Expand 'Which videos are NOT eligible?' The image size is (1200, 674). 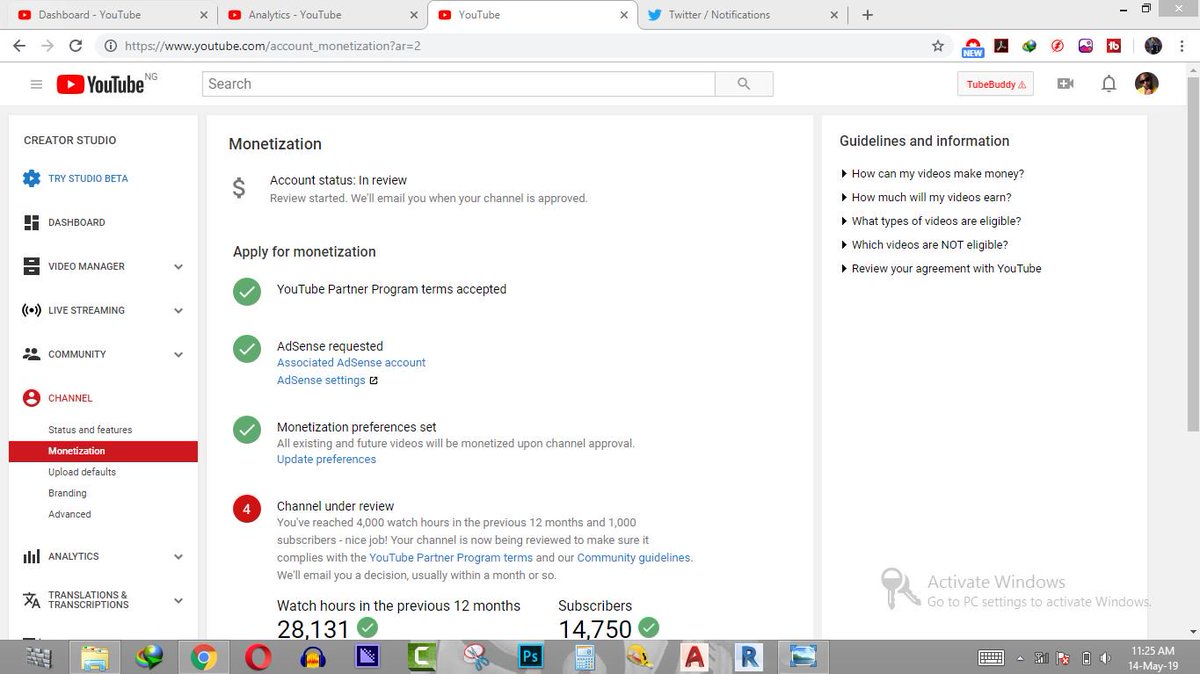click(924, 245)
